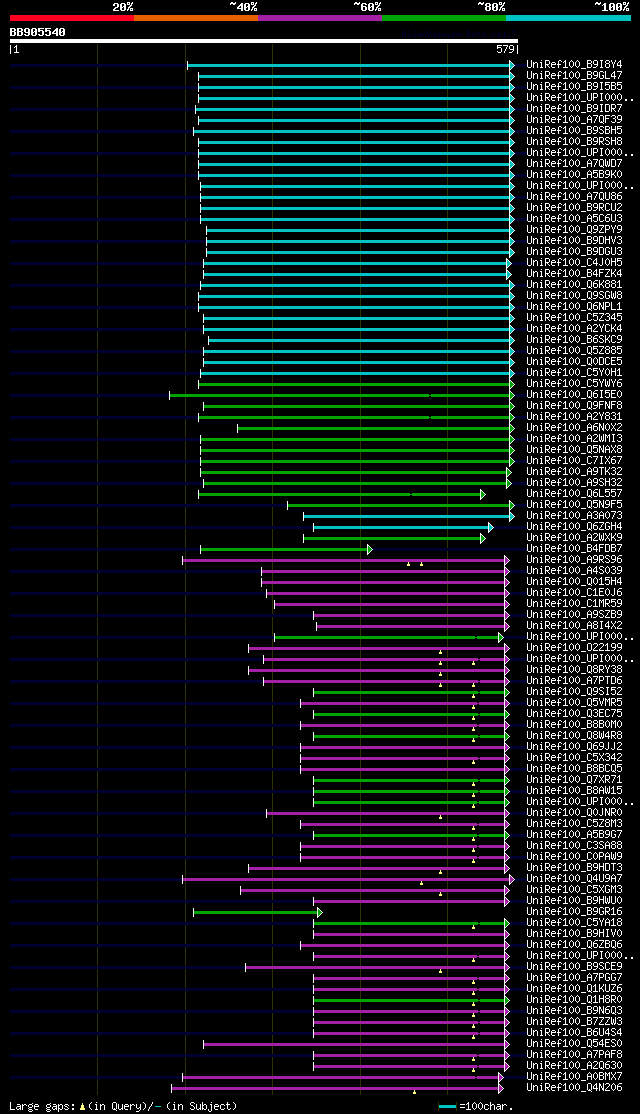Select the UniRef100_B4FDB7 label

pos(574,549)
